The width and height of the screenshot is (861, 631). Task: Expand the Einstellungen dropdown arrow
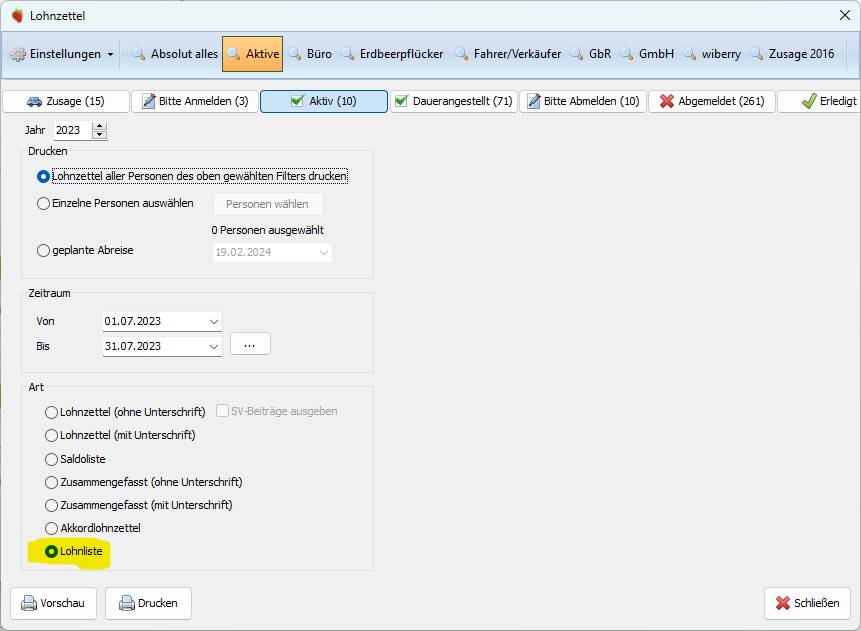[x=110, y=54]
